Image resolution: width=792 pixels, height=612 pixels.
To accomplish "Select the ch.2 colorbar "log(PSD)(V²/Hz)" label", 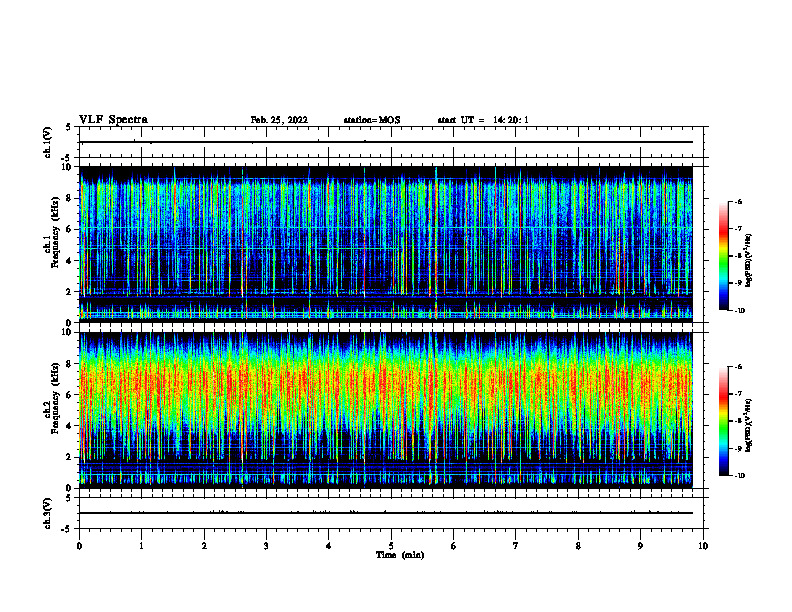I will coord(749,425).
